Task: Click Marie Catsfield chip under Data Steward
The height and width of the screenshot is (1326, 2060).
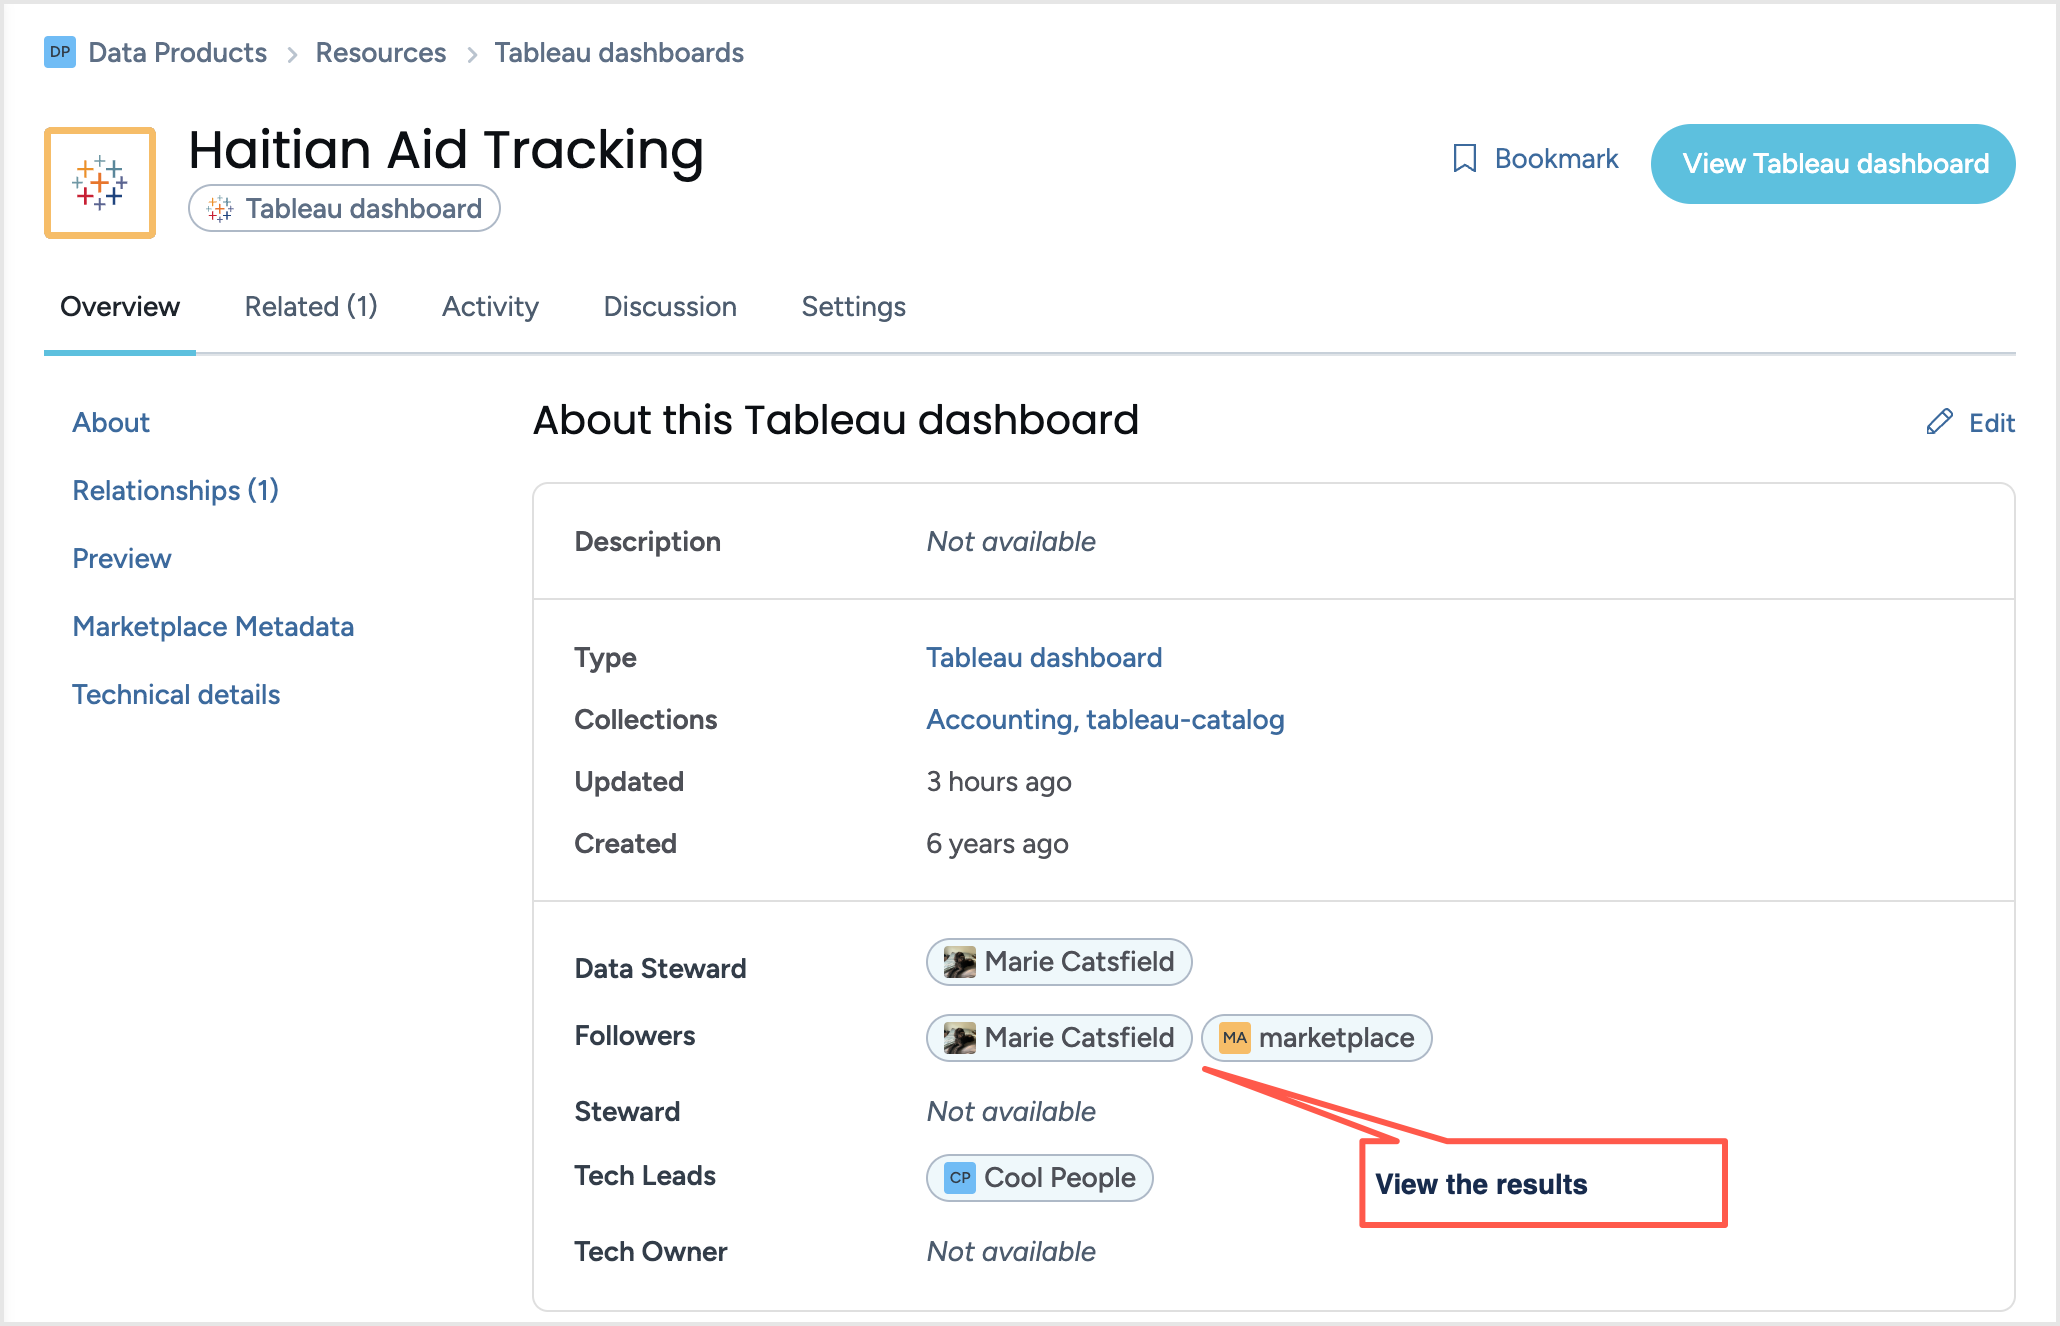Action: 1059,962
